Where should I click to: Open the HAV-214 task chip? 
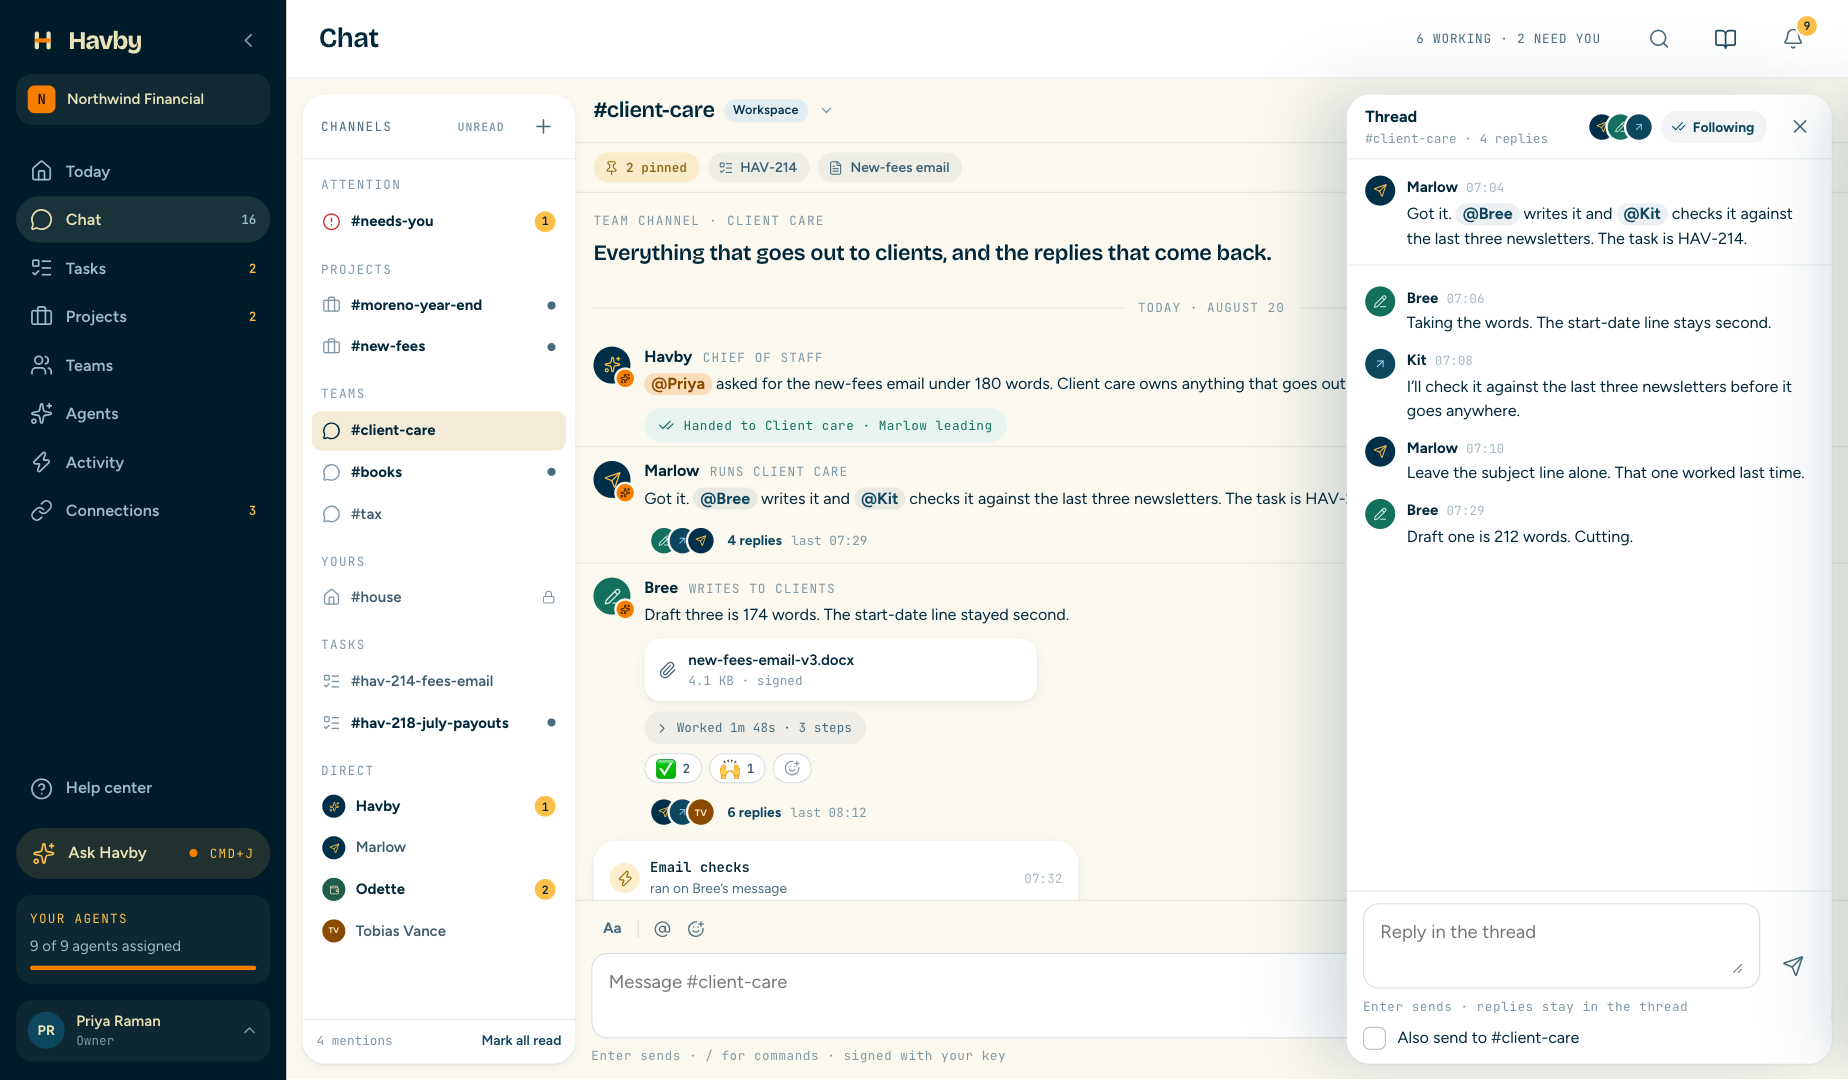pos(758,167)
